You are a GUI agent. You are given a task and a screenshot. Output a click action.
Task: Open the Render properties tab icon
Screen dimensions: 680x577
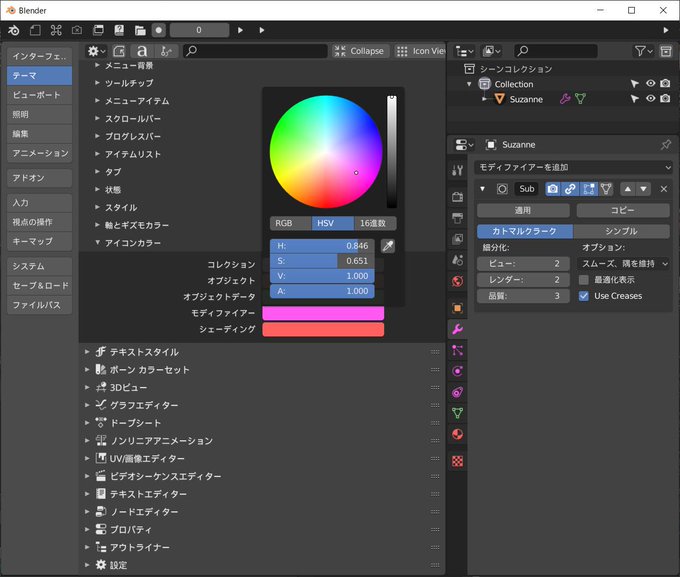pyautogui.click(x=457, y=197)
